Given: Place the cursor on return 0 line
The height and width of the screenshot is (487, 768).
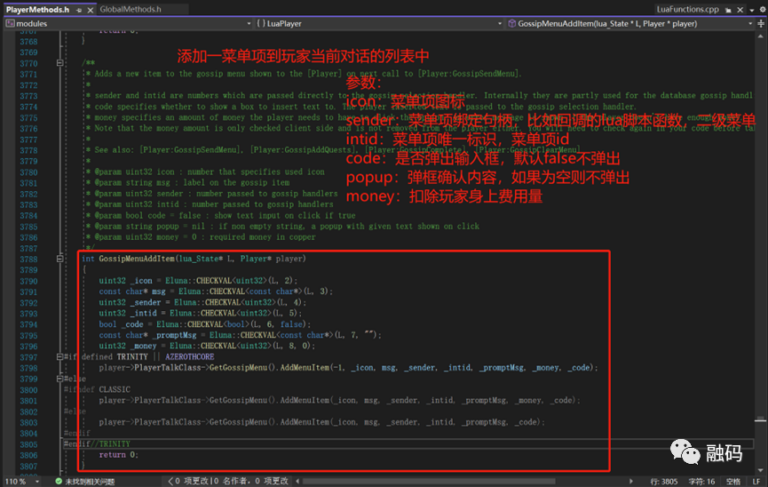Looking at the screenshot, I should 118,453.
